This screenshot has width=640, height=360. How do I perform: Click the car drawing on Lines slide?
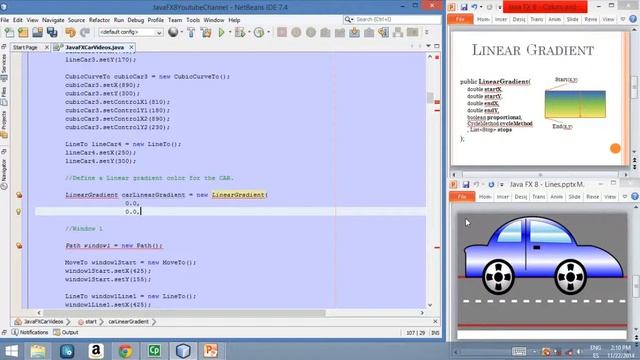coord(544,256)
